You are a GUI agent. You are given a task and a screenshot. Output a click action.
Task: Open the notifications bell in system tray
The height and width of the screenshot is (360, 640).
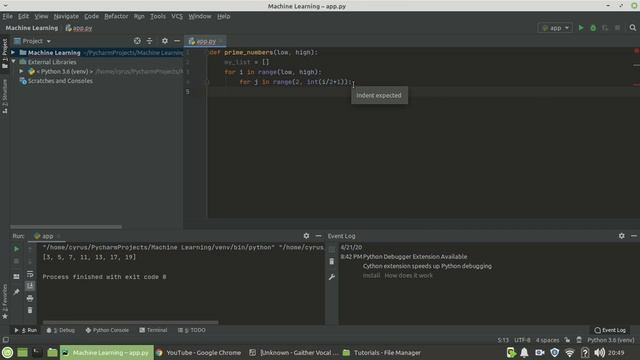(524, 353)
